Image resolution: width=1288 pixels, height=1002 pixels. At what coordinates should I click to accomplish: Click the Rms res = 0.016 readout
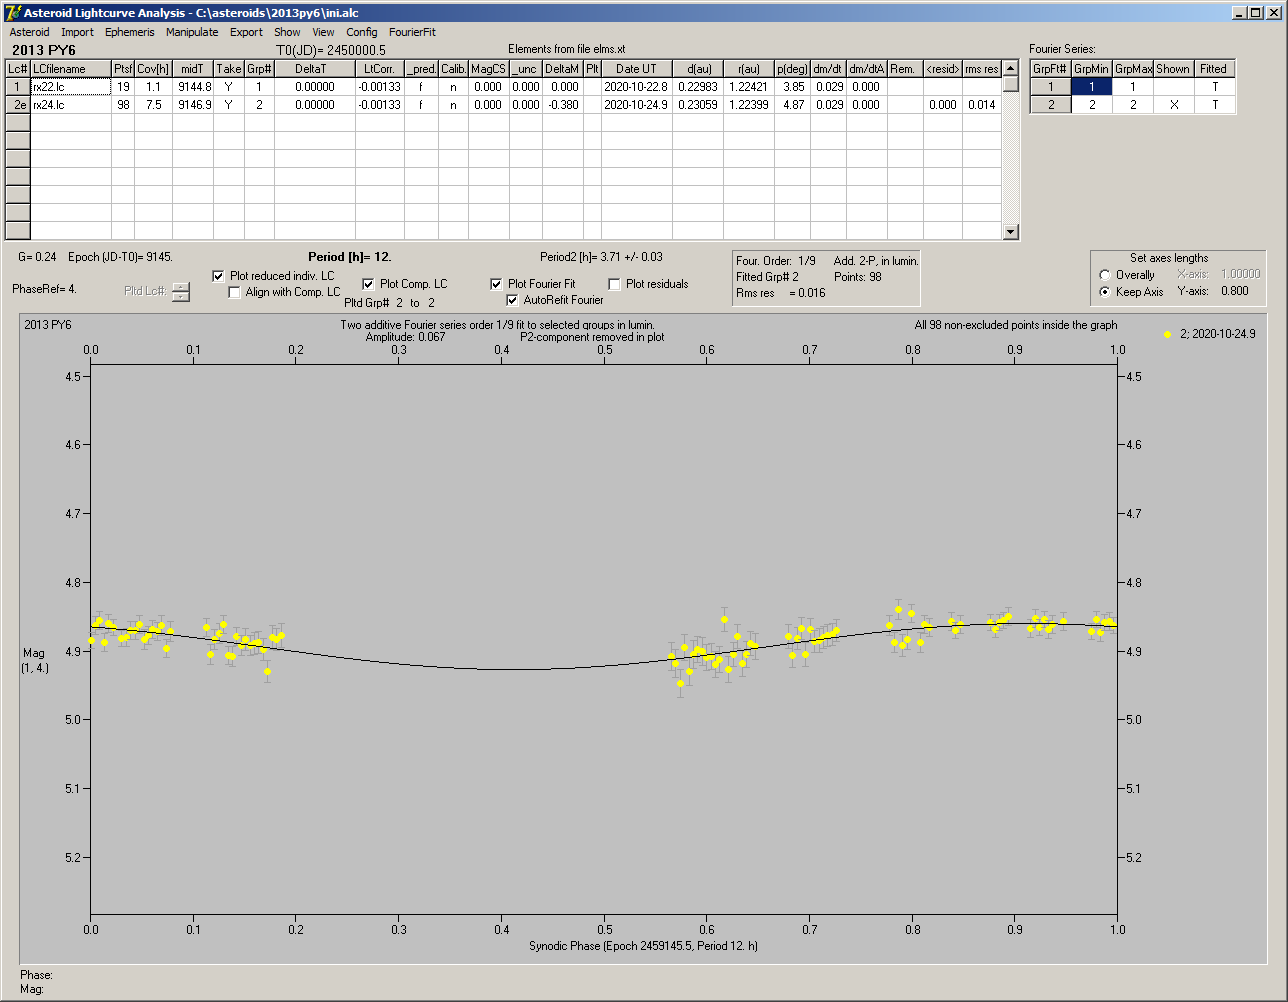[x=781, y=293]
